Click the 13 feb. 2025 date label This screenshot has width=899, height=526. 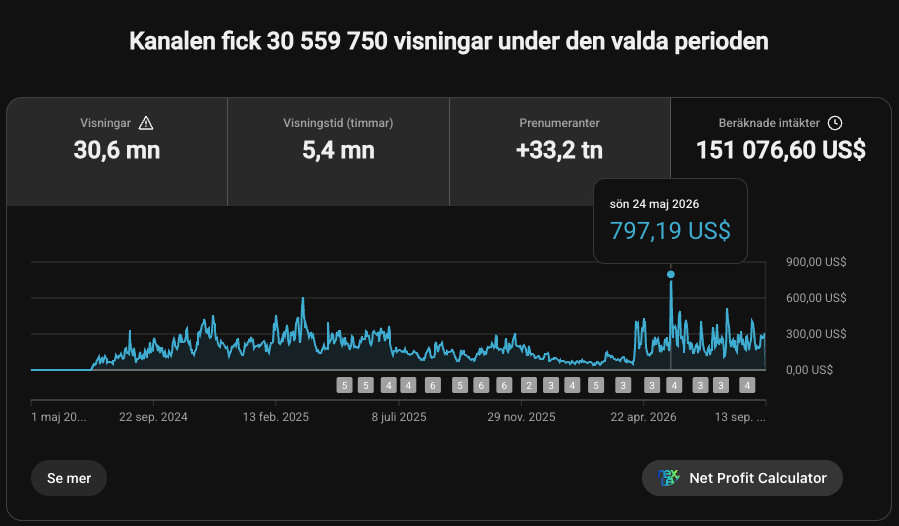[276, 417]
